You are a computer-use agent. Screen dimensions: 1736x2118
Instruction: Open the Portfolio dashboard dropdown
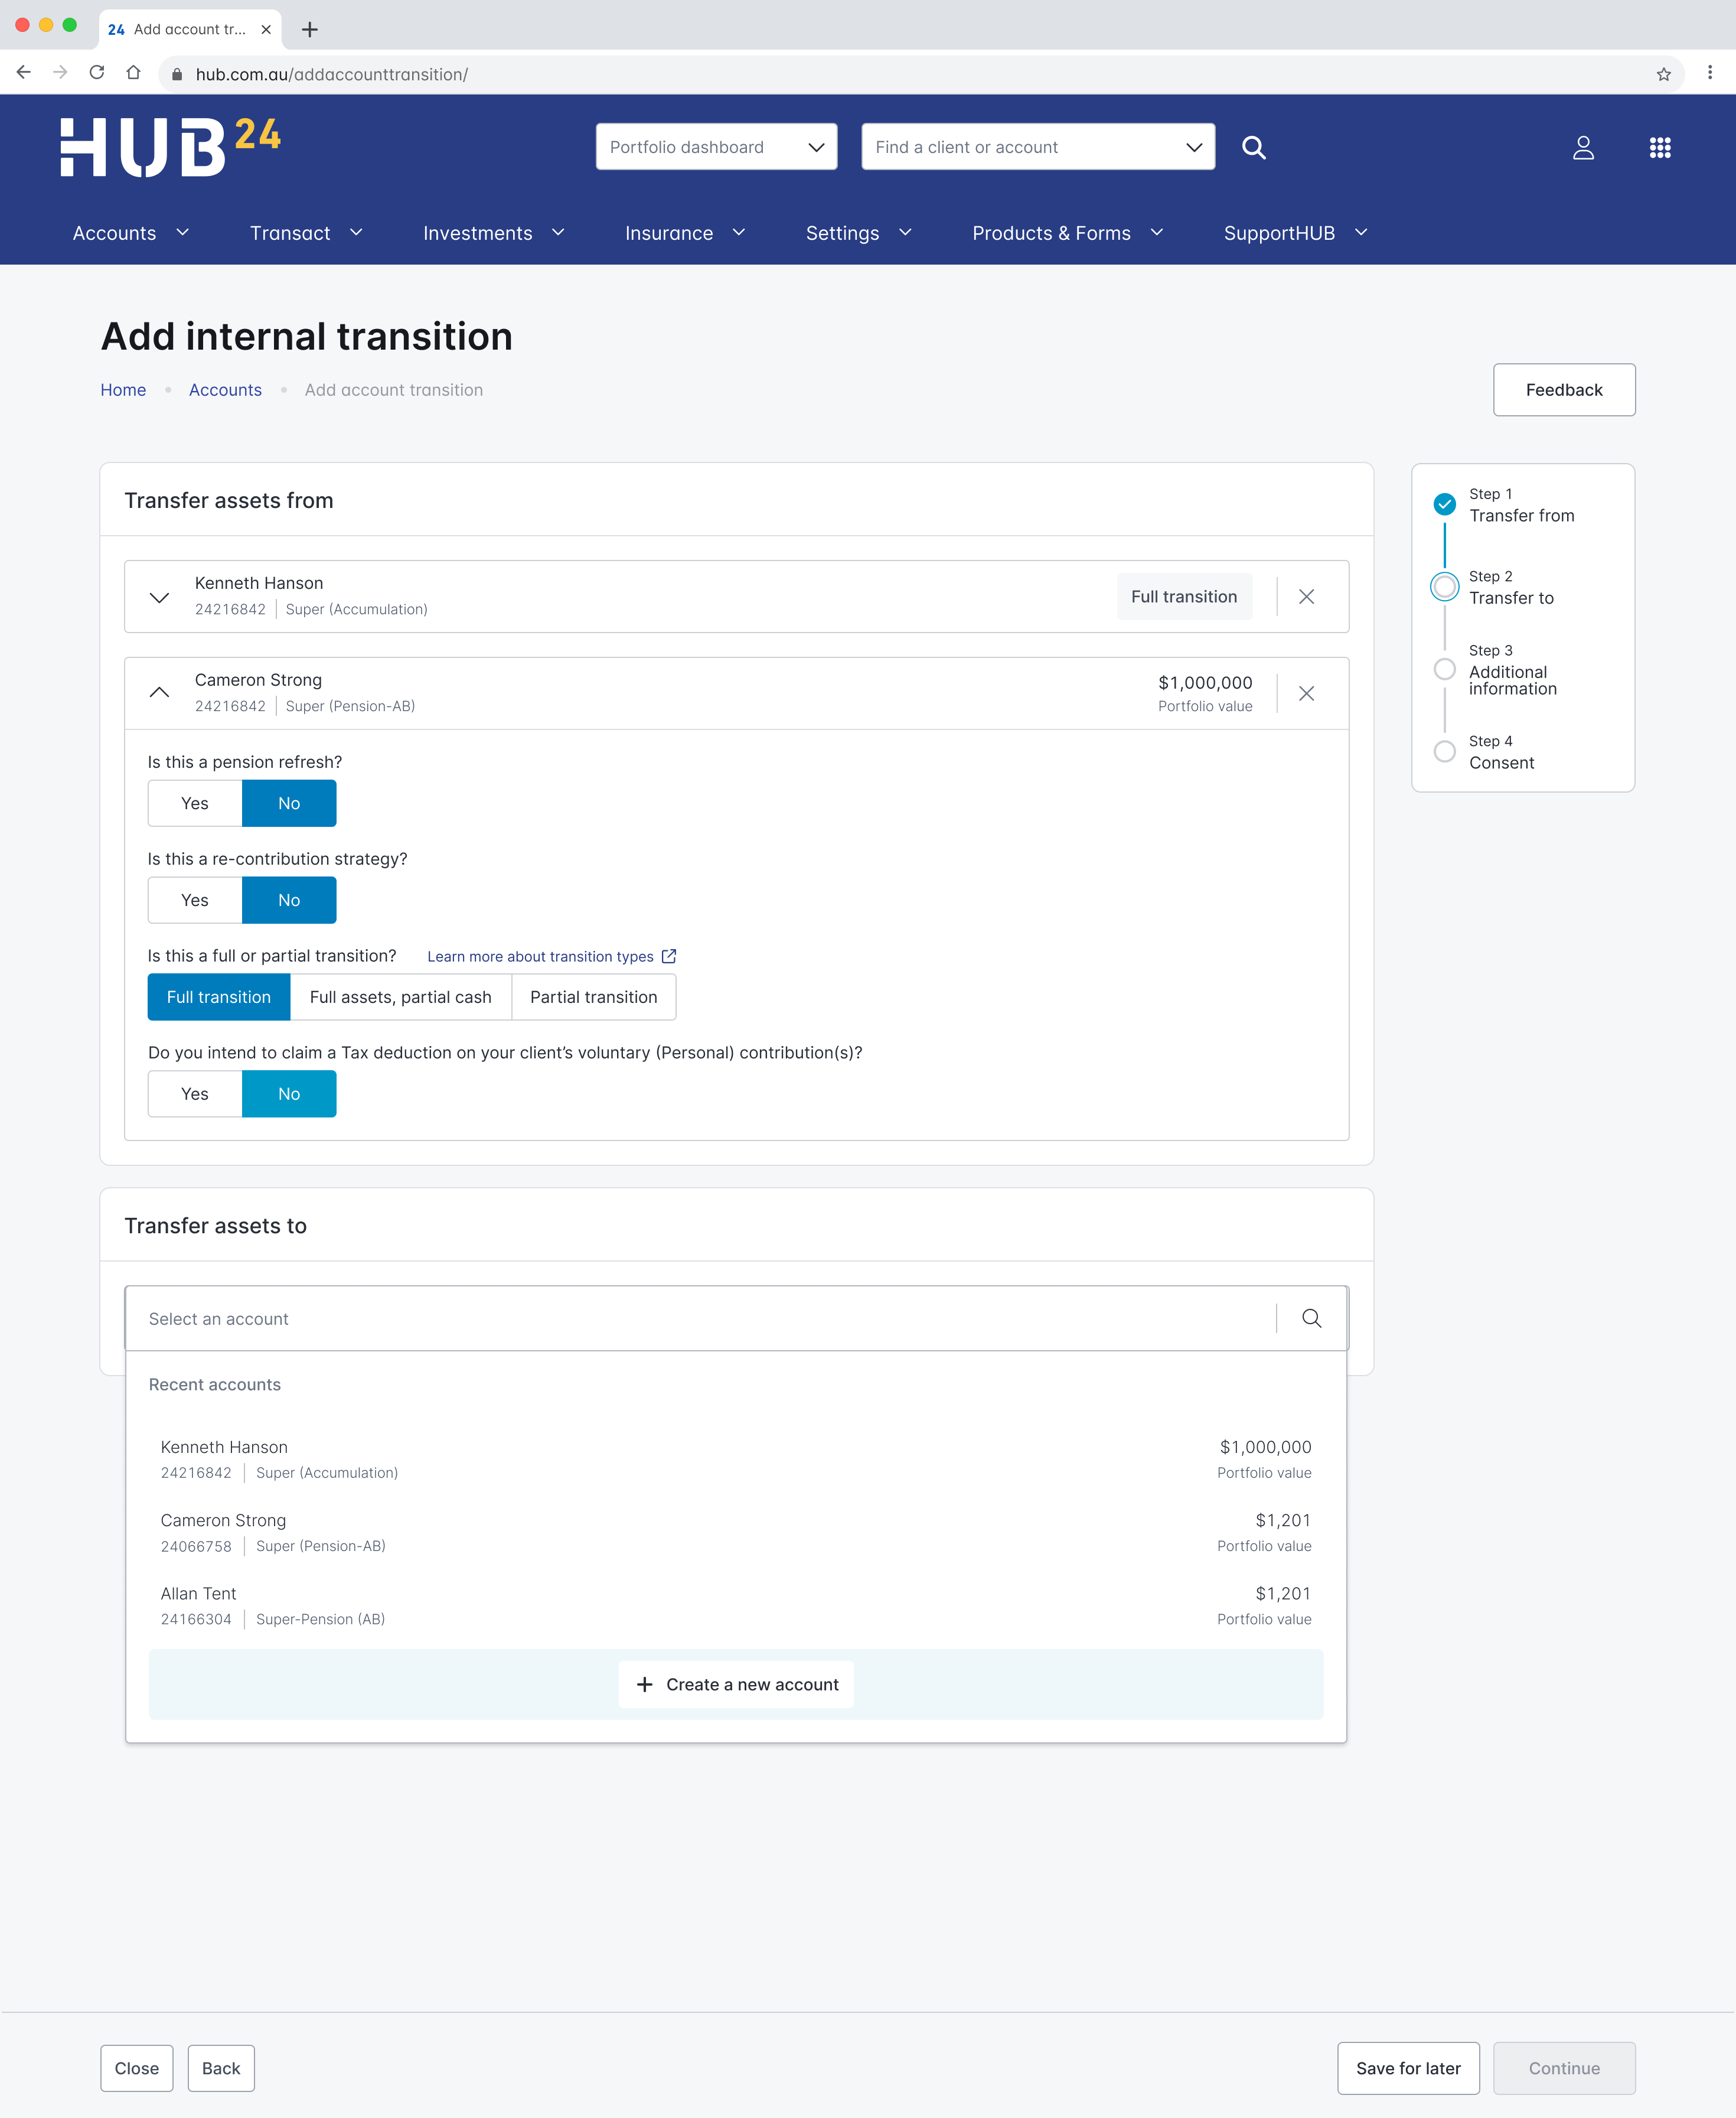(716, 147)
